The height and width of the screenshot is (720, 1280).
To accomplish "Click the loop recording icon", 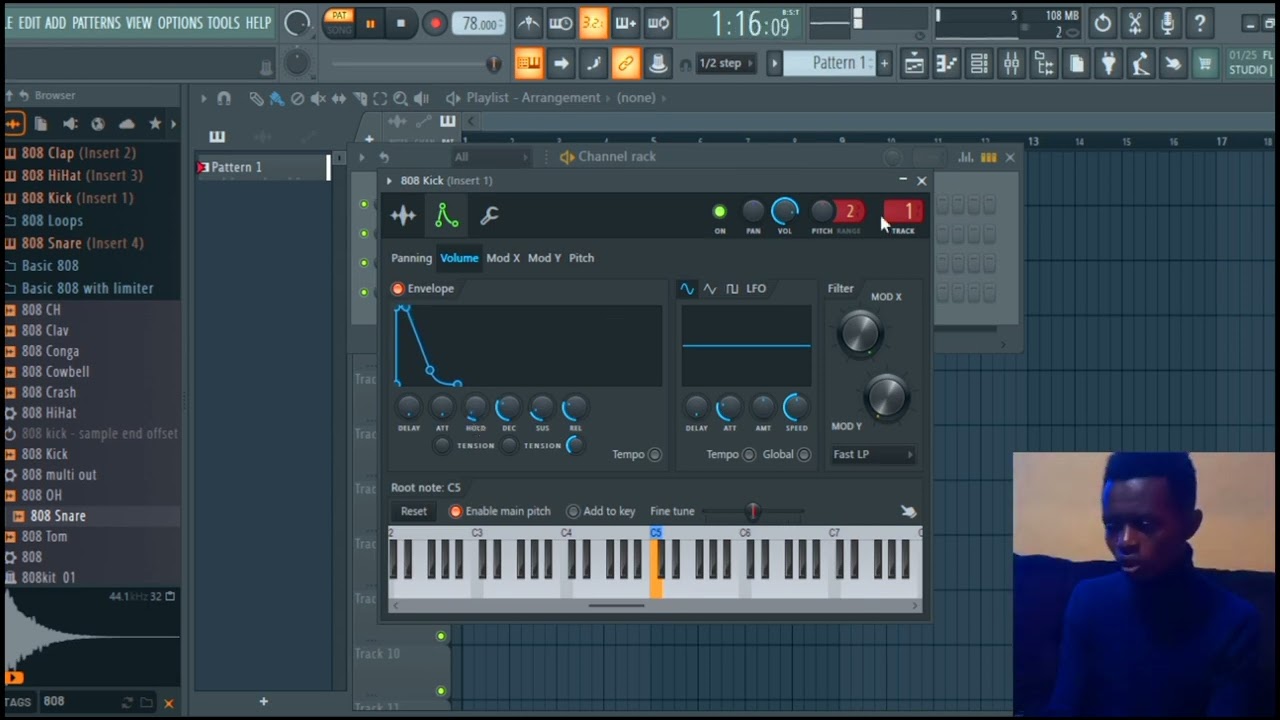I will pos(658,23).
